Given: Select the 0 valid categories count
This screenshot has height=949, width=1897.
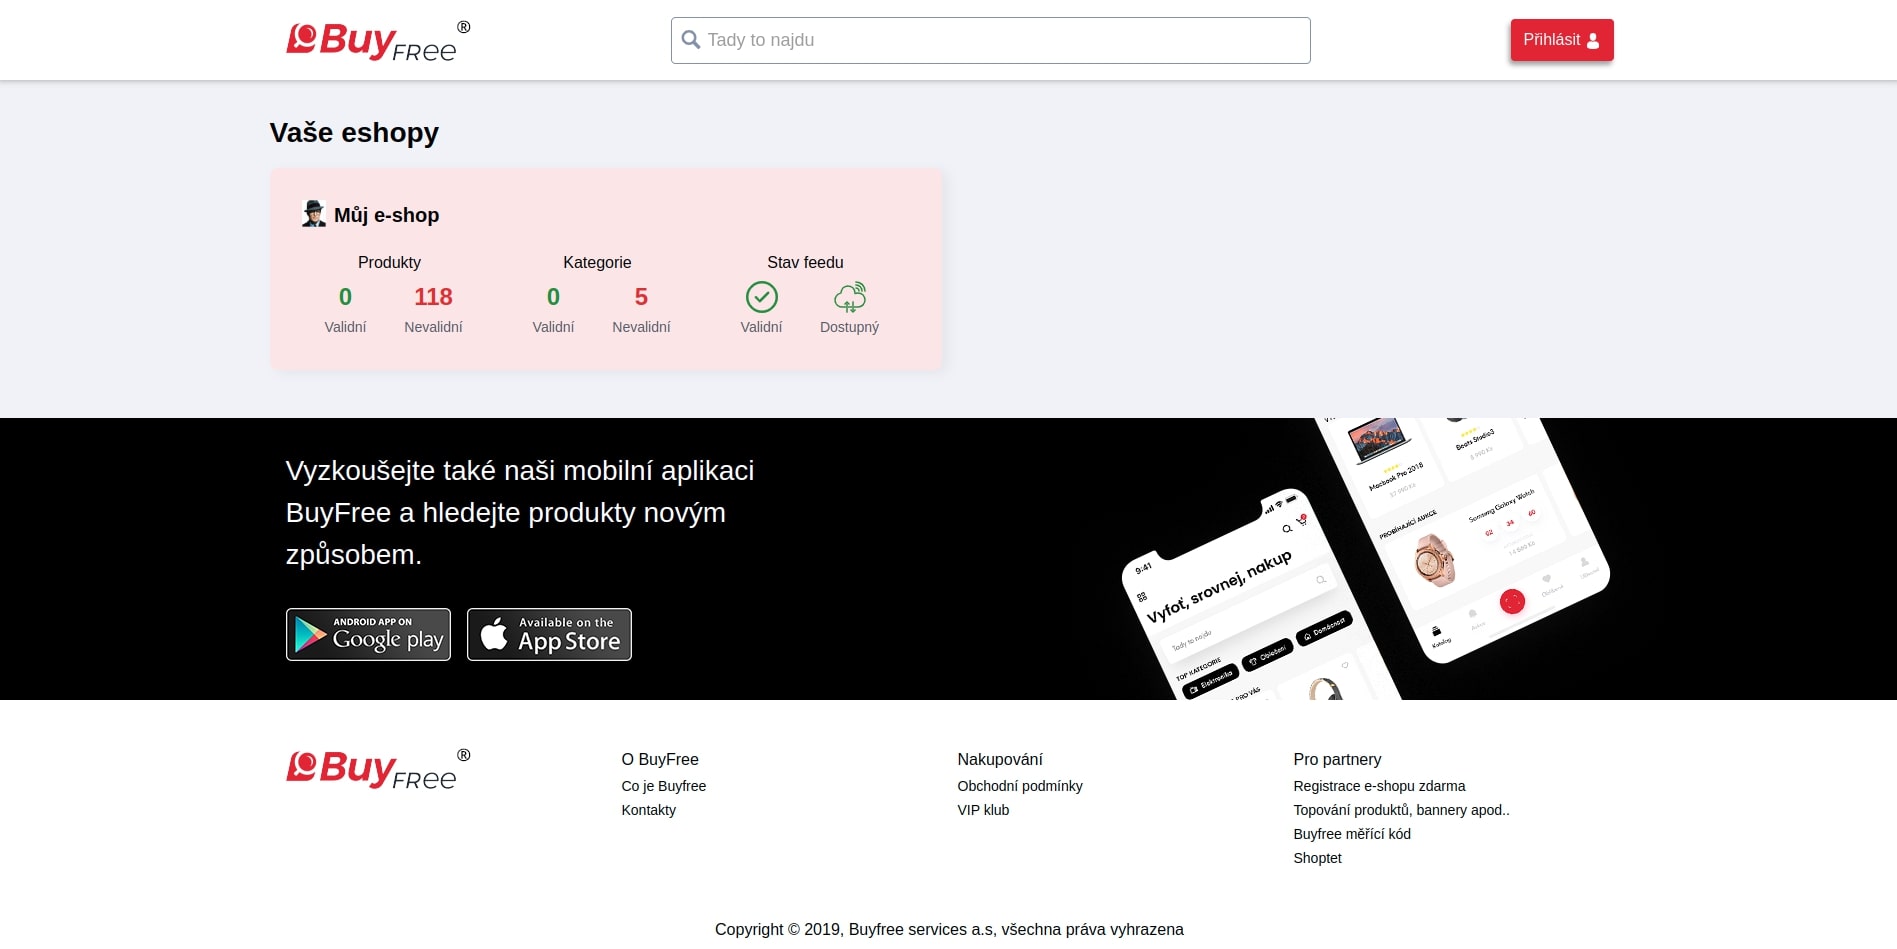Looking at the screenshot, I should point(553,297).
